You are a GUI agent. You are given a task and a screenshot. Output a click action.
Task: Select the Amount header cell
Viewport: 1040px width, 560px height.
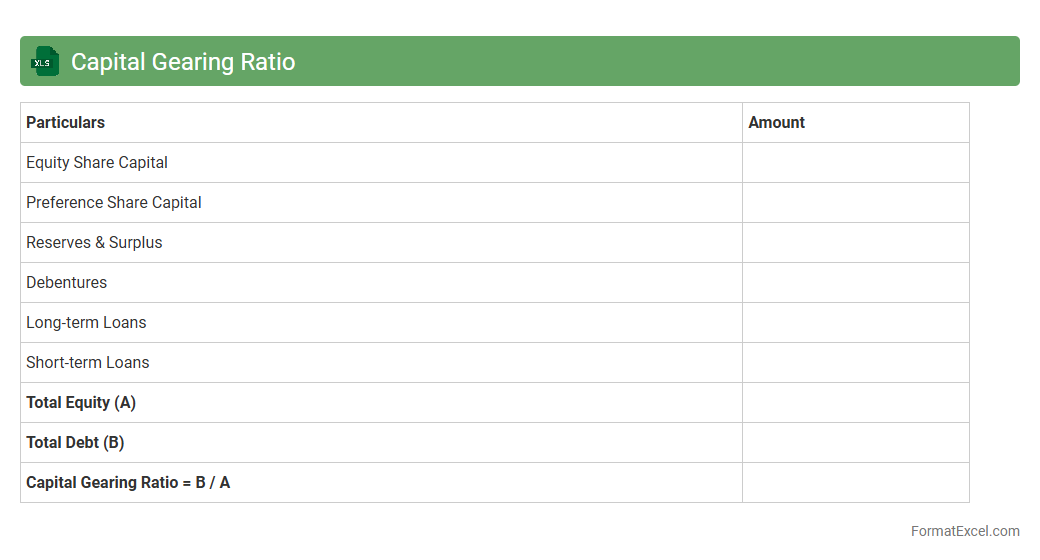click(776, 123)
